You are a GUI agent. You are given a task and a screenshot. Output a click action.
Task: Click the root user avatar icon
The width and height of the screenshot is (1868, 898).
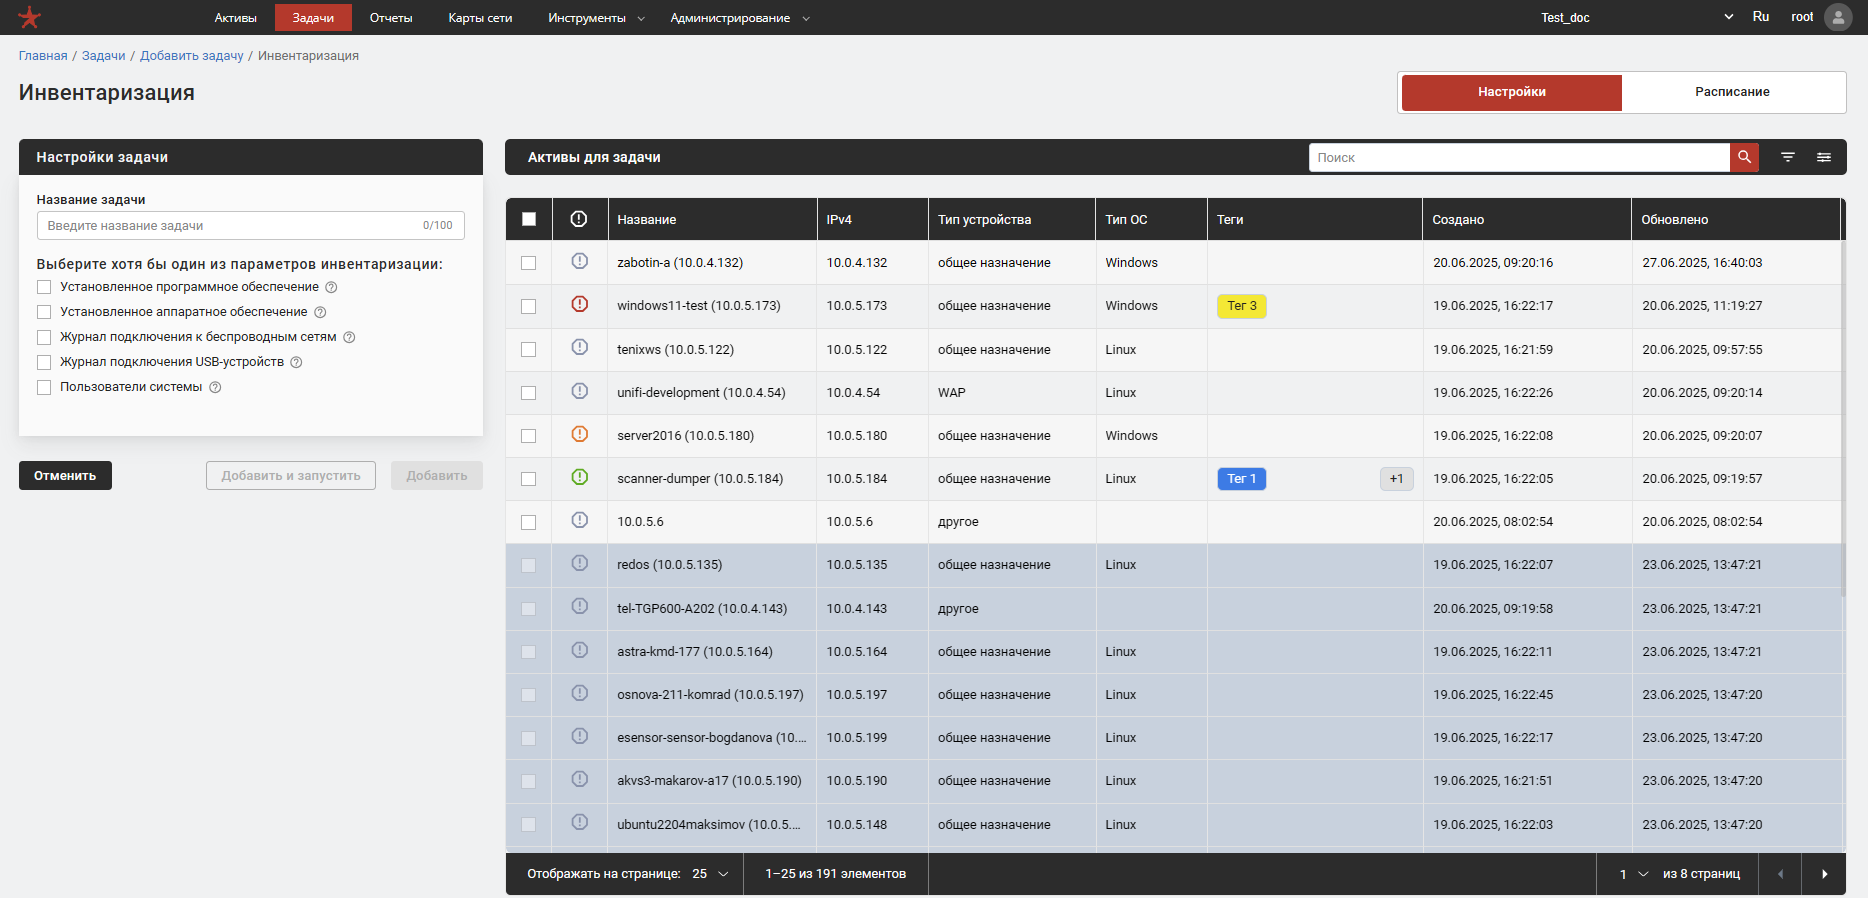click(1838, 17)
